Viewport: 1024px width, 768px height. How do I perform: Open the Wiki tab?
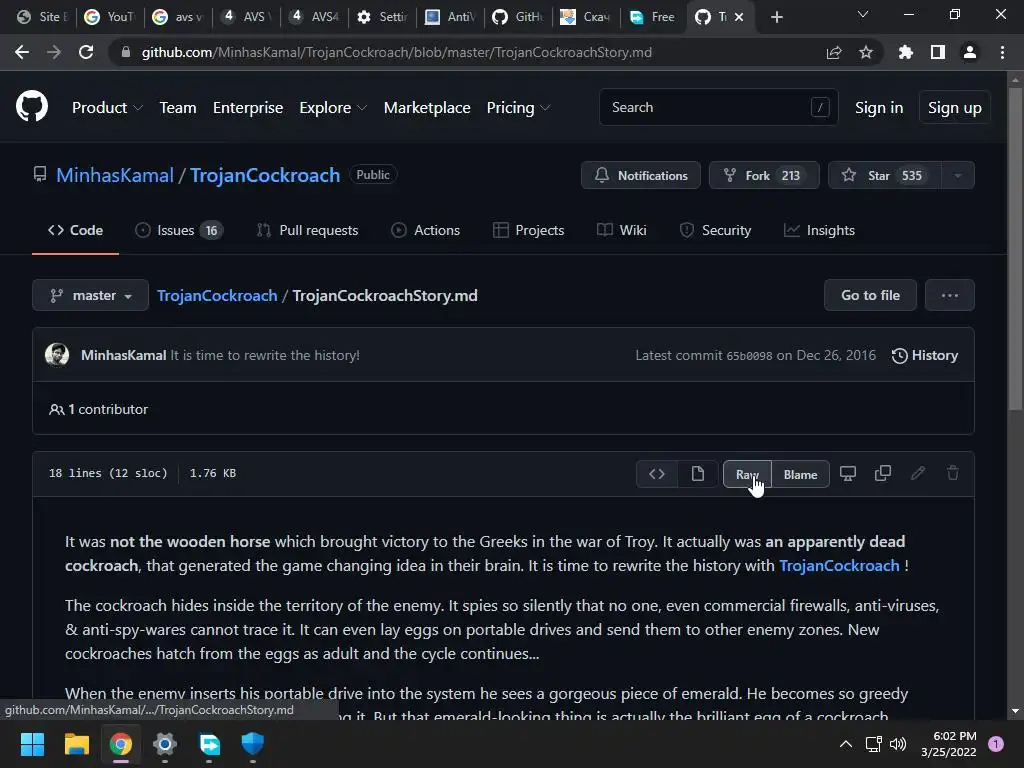pos(622,231)
